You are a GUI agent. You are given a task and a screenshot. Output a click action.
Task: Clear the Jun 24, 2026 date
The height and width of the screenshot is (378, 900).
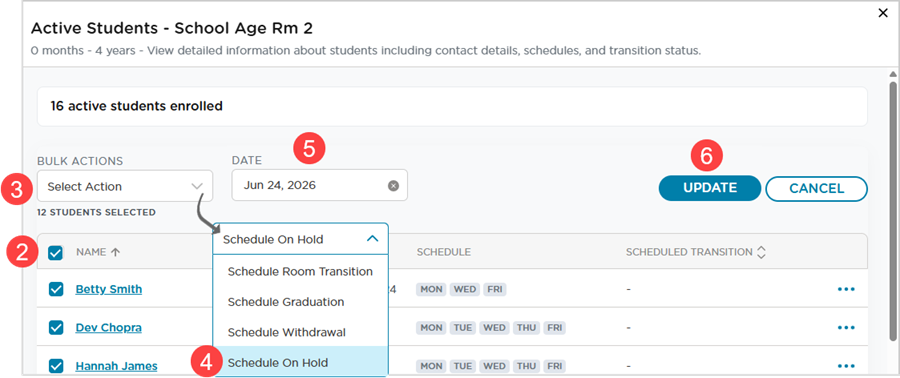[x=393, y=186]
